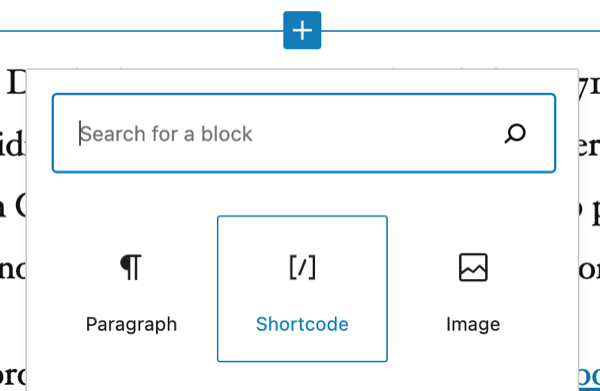This screenshot has width=600, height=391.
Task: Click the blank area below the search box
Action: [304, 194]
